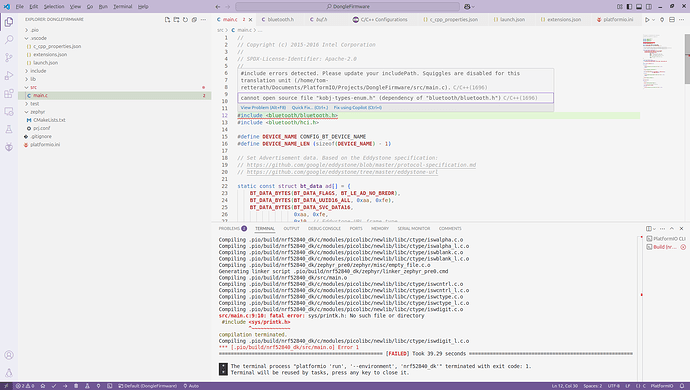Collapse the zephyr folder in Explorer
The height and width of the screenshot is (390, 690).
click(37, 112)
